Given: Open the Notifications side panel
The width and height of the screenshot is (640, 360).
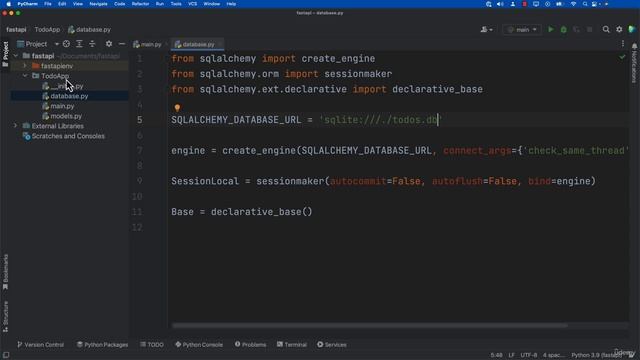Looking at the screenshot, I should 634,62.
